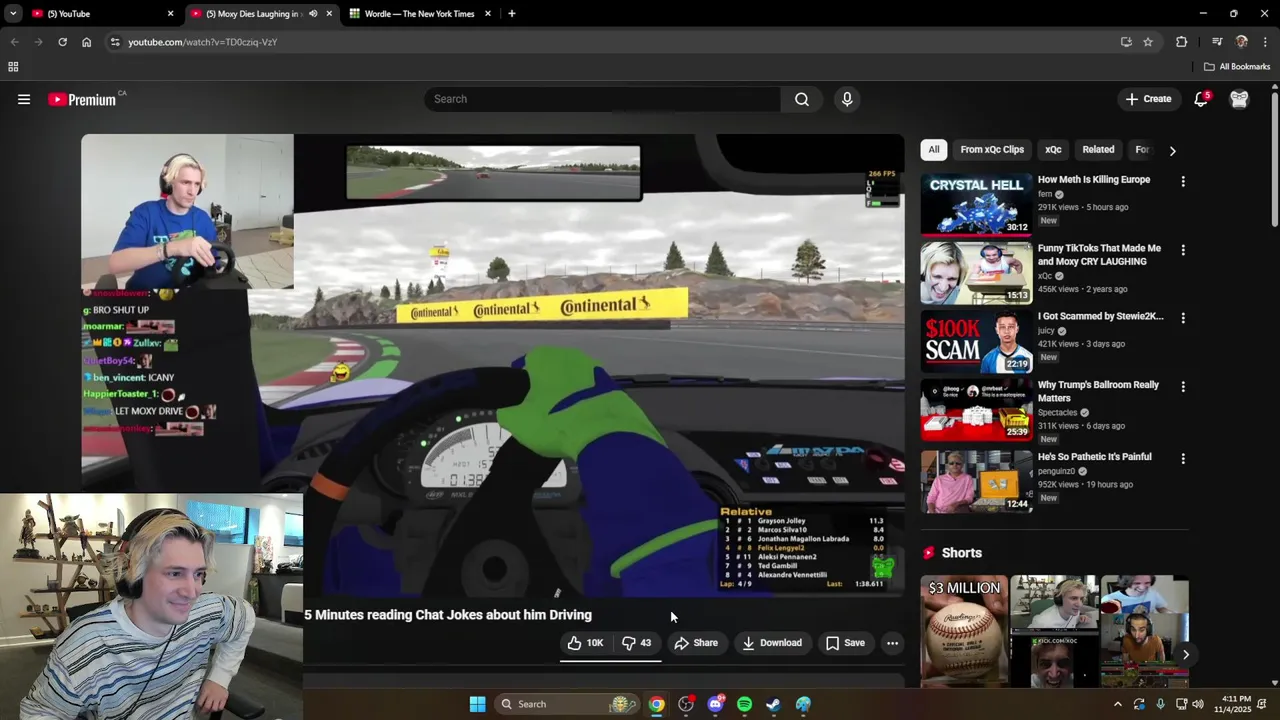The width and height of the screenshot is (1280, 720).
Task: Click the Chrome address bar URL
Action: coord(202,42)
